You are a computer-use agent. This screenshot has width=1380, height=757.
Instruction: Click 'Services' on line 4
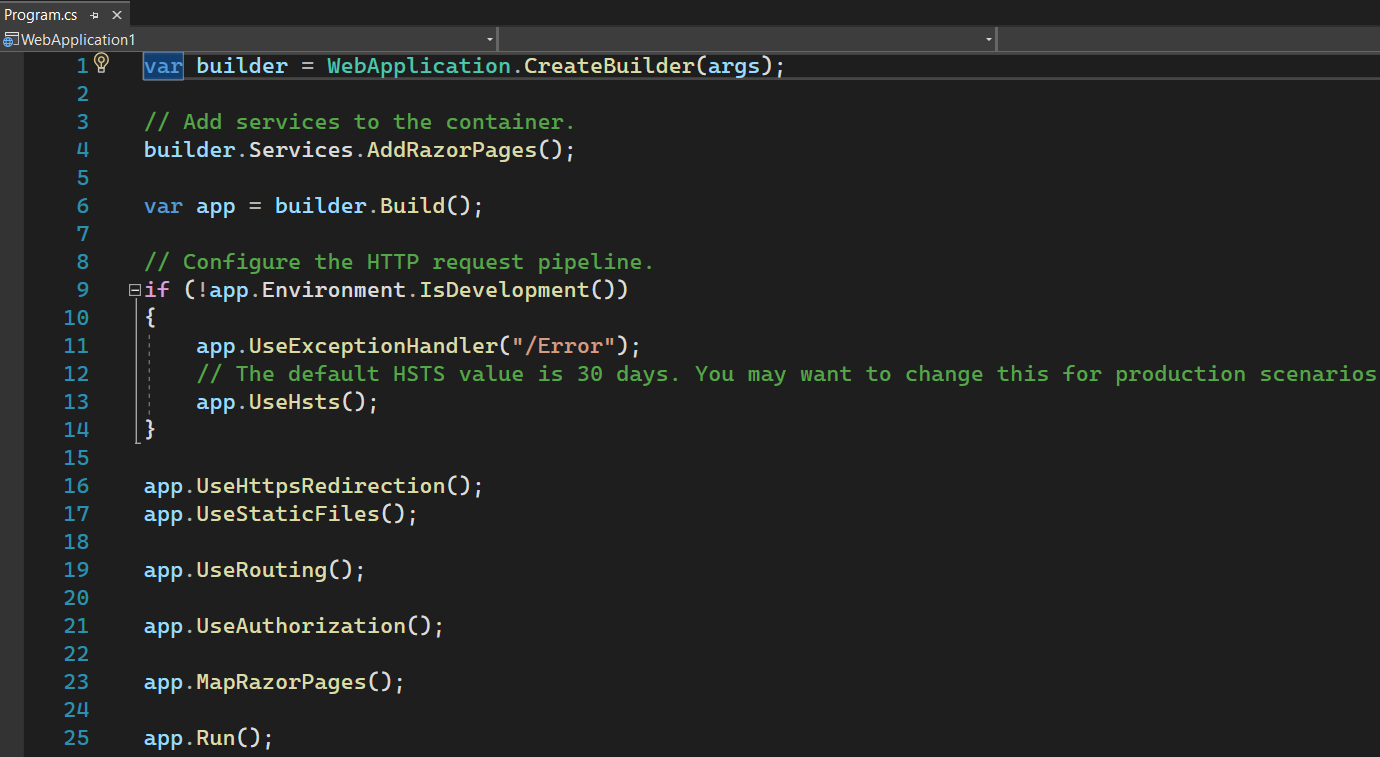301,150
